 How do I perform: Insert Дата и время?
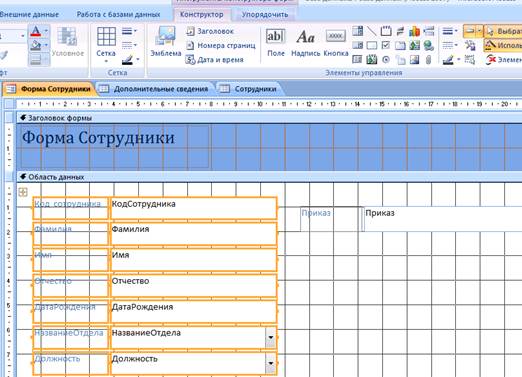click(x=215, y=60)
